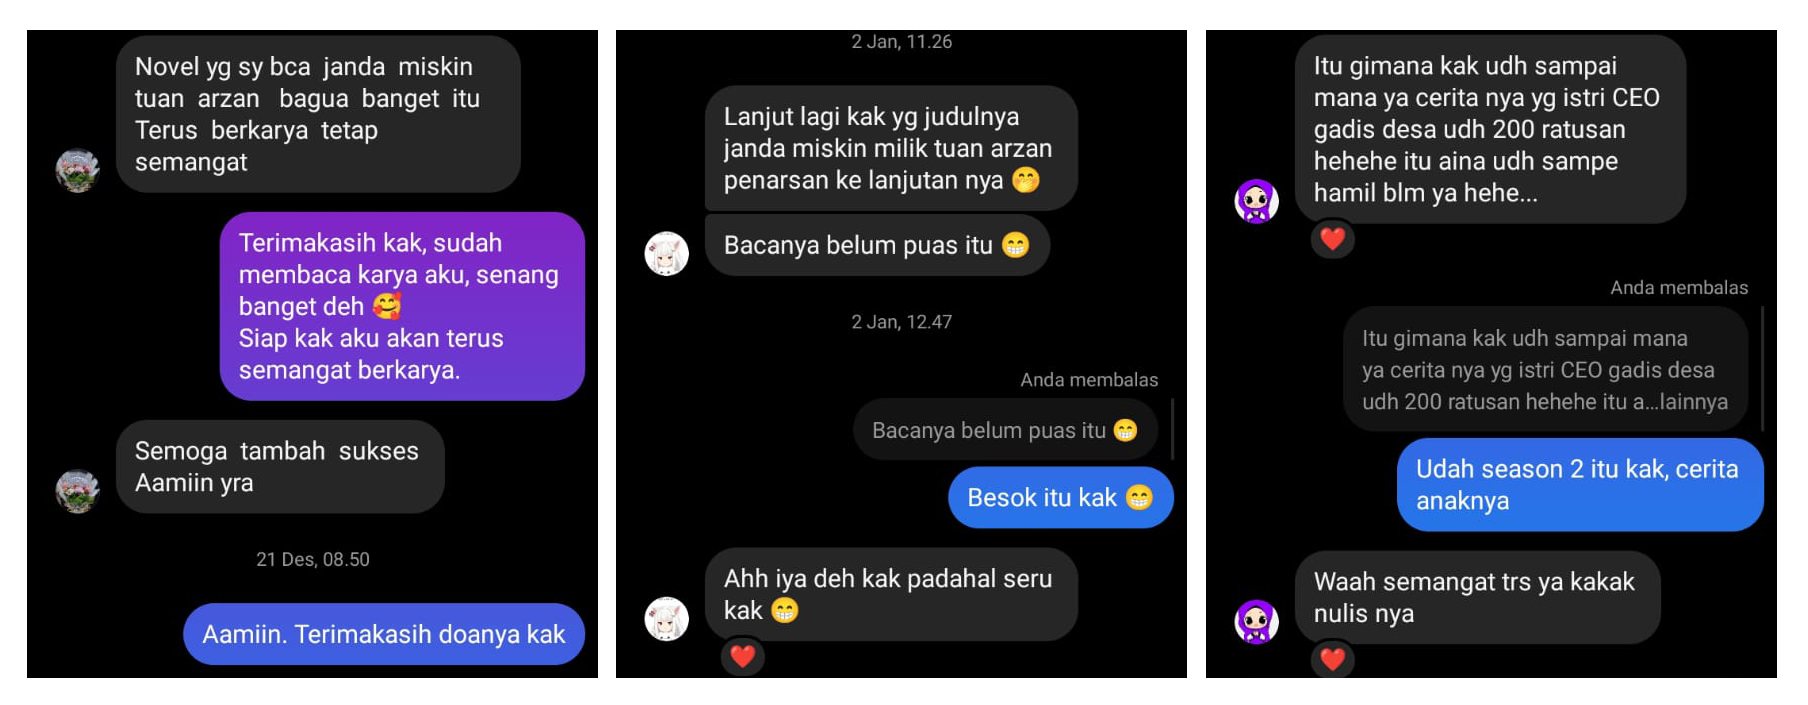Screen dimensions: 1808x705
Task: Tap the heart reaction under "Ahh iya deh kak"
Action: click(x=742, y=656)
